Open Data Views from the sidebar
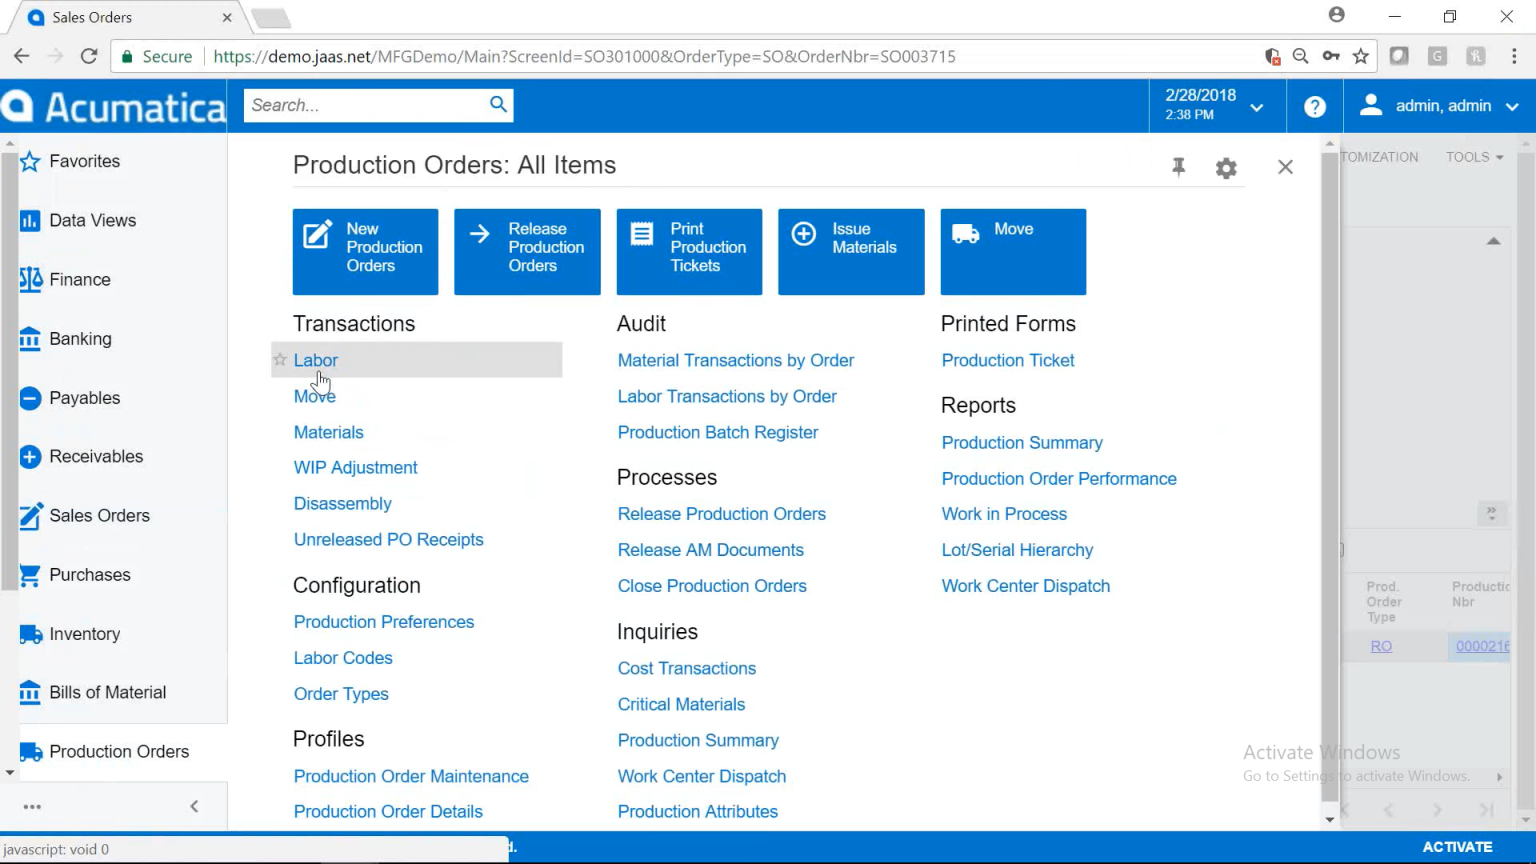The image size is (1536, 864). pos(92,220)
